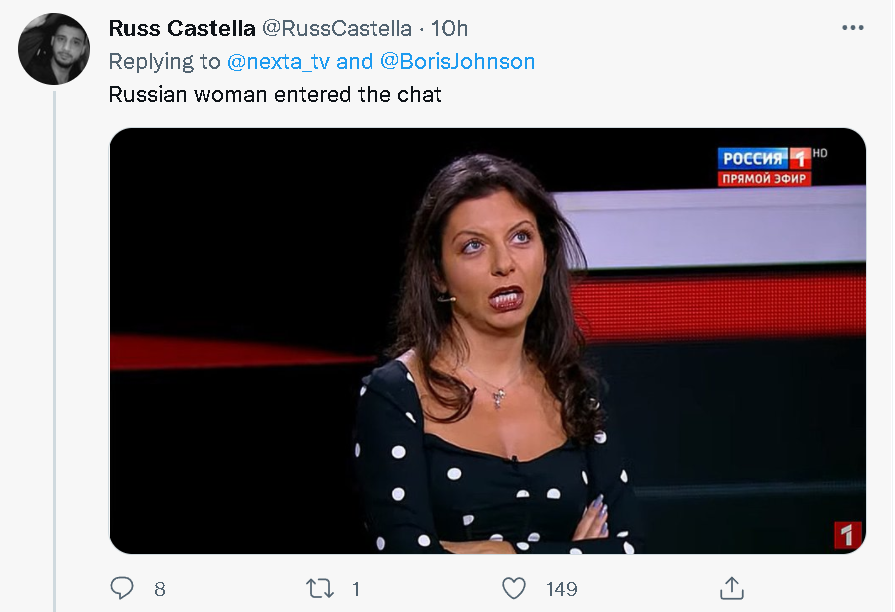This screenshot has width=895, height=612.
Task: Open the @RussCastella handle link
Action: point(341,28)
